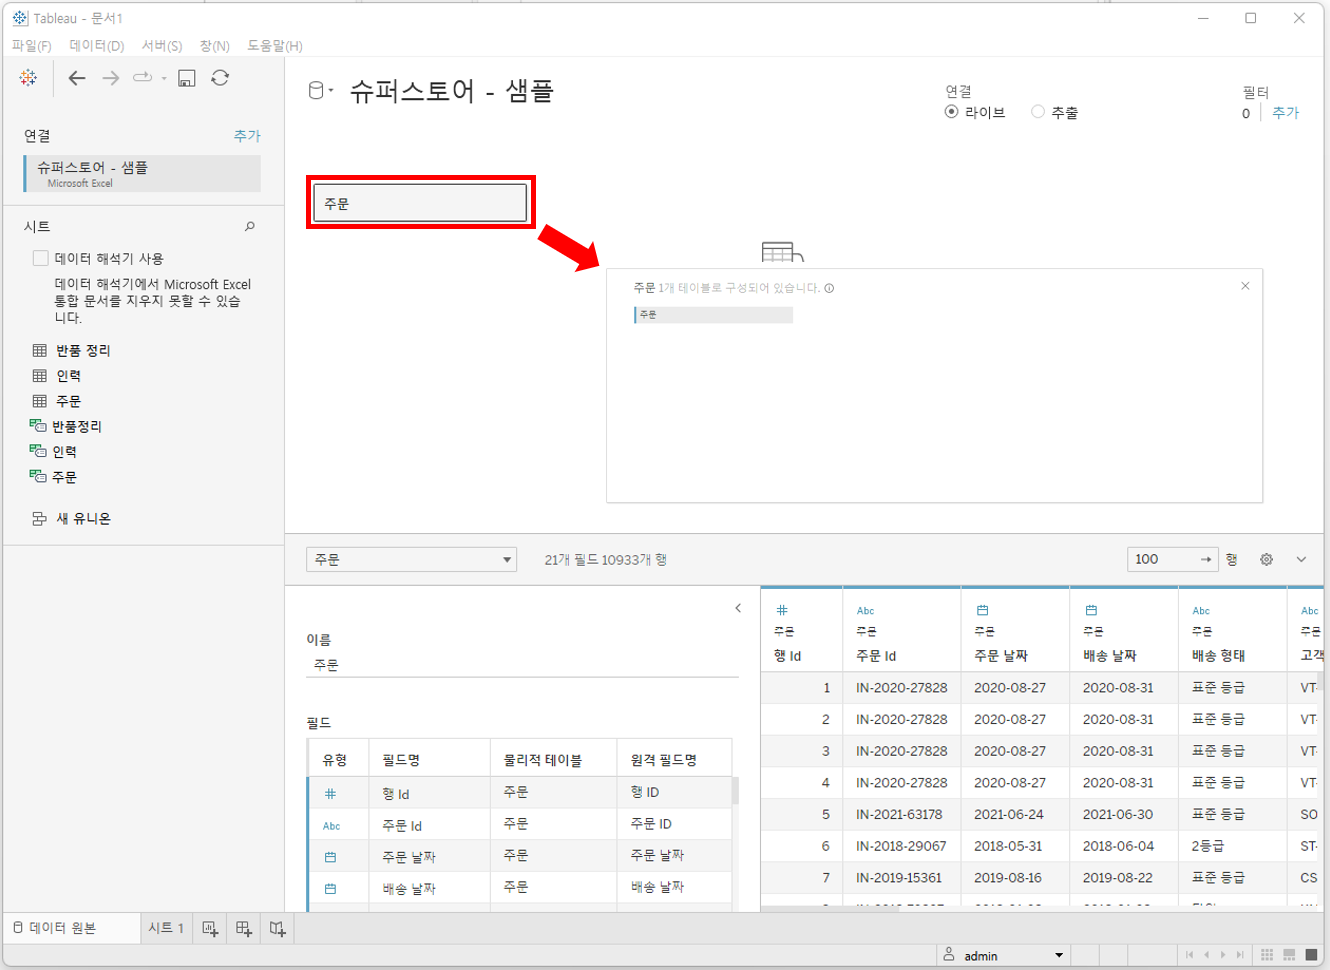Select the 슈퍼스토어 - 샘플 connection
Image resolution: width=1330 pixels, height=970 pixels.
coord(142,173)
